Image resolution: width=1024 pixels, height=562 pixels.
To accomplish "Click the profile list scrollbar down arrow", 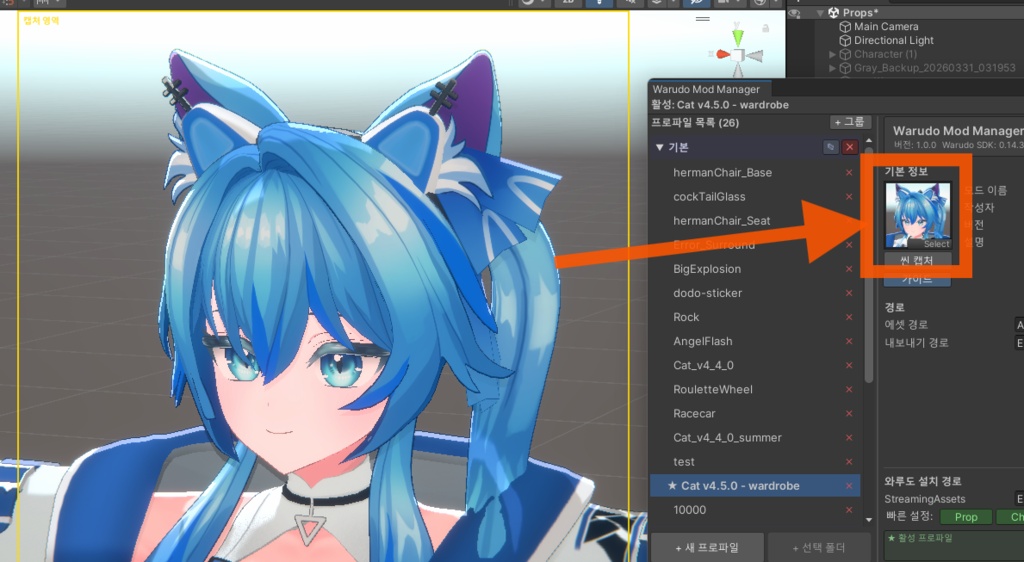I will coord(869,520).
